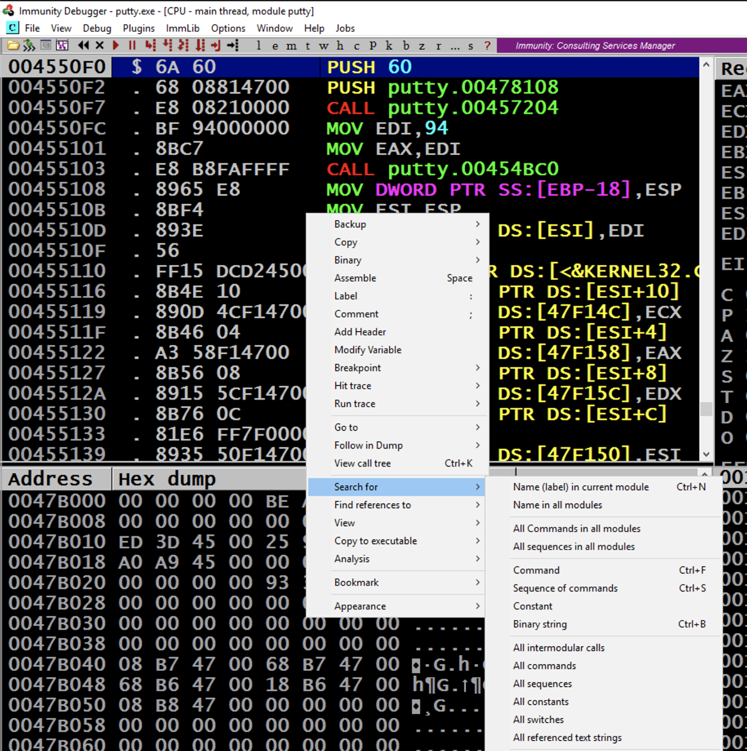Show Threads with 't' button
Viewport: 747px width, 751px height.
[x=307, y=46]
